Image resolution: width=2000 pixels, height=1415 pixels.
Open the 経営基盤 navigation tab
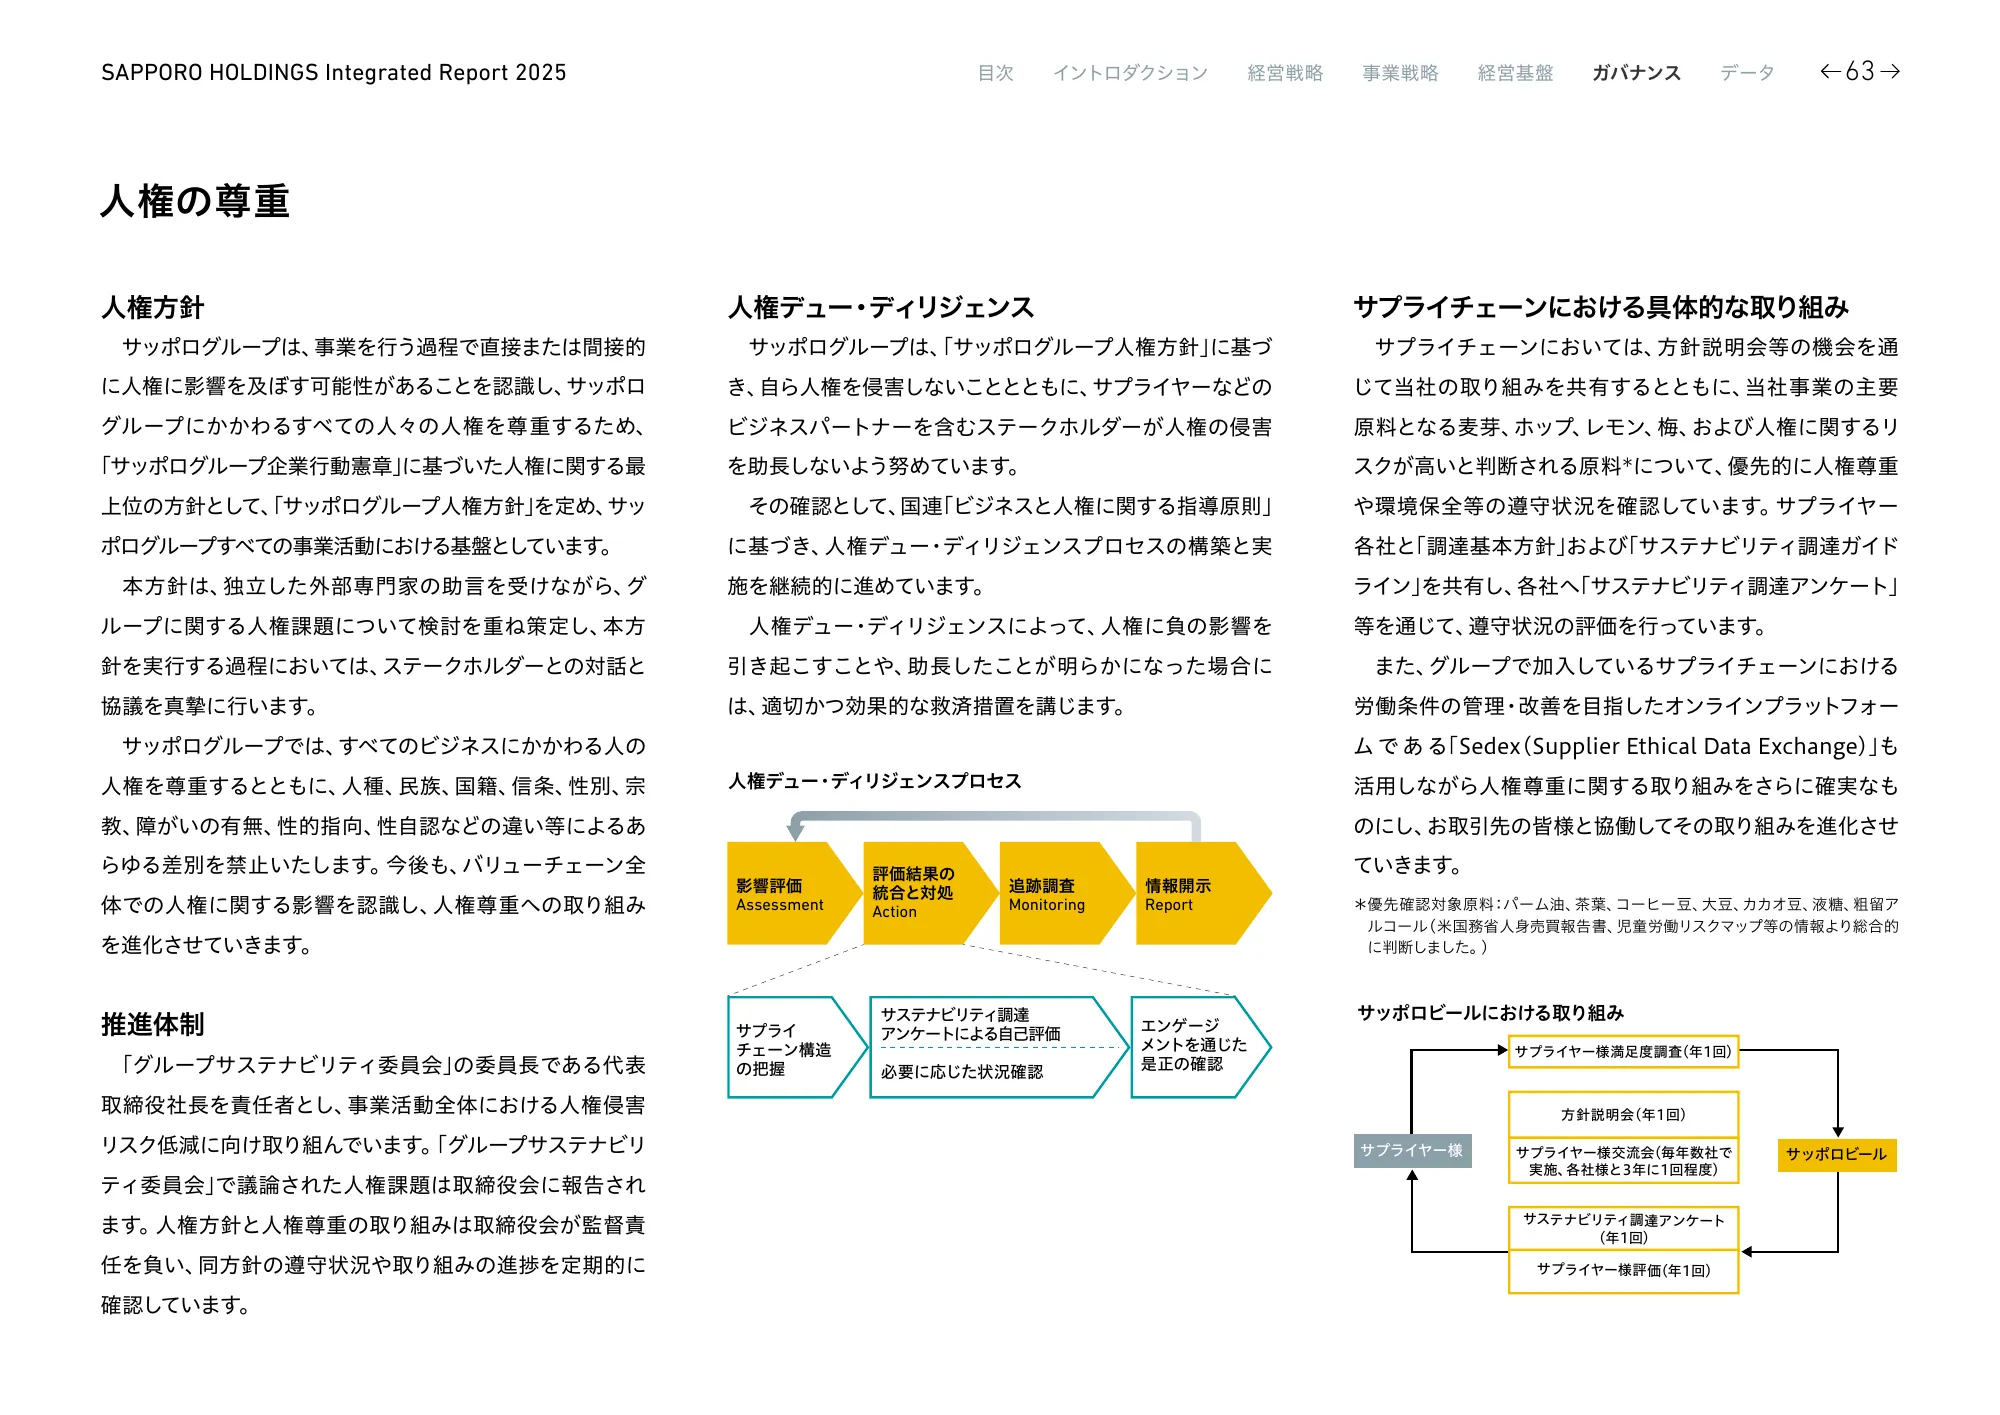pyautogui.click(x=1515, y=73)
